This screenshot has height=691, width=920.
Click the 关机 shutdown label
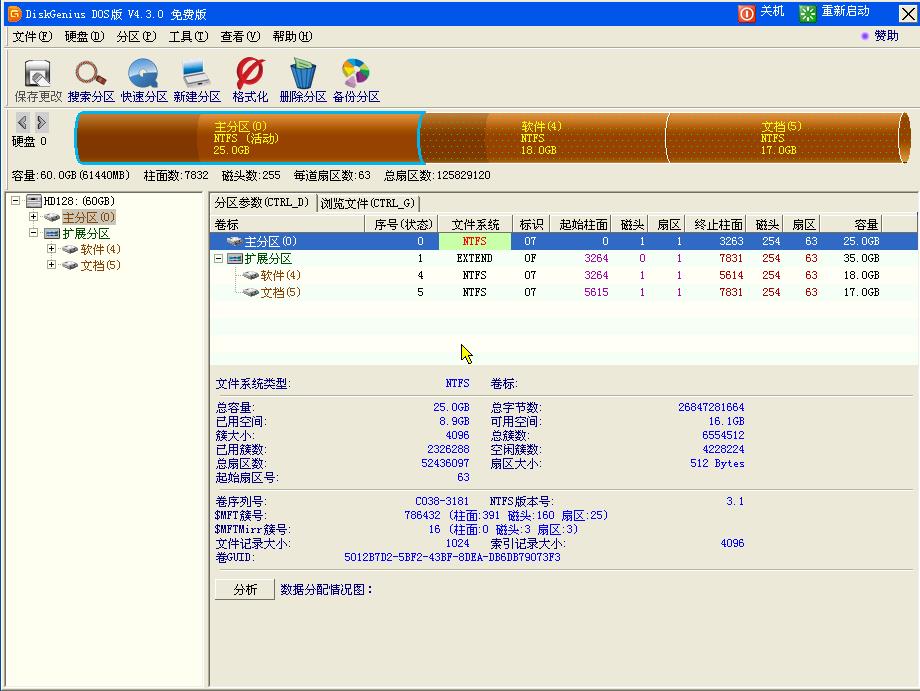pyautogui.click(x=772, y=12)
